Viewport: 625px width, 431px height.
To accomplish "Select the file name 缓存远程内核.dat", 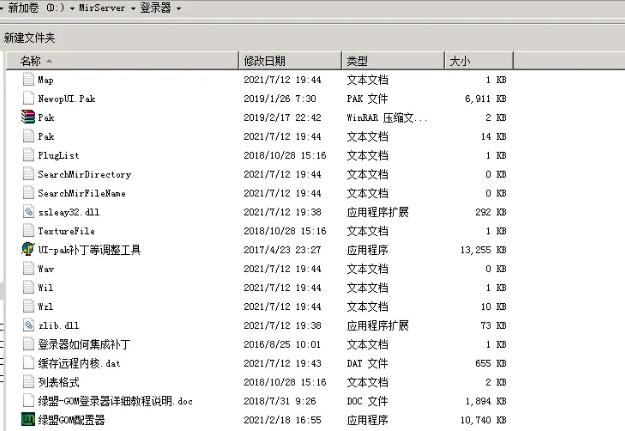I will (x=79, y=363).
